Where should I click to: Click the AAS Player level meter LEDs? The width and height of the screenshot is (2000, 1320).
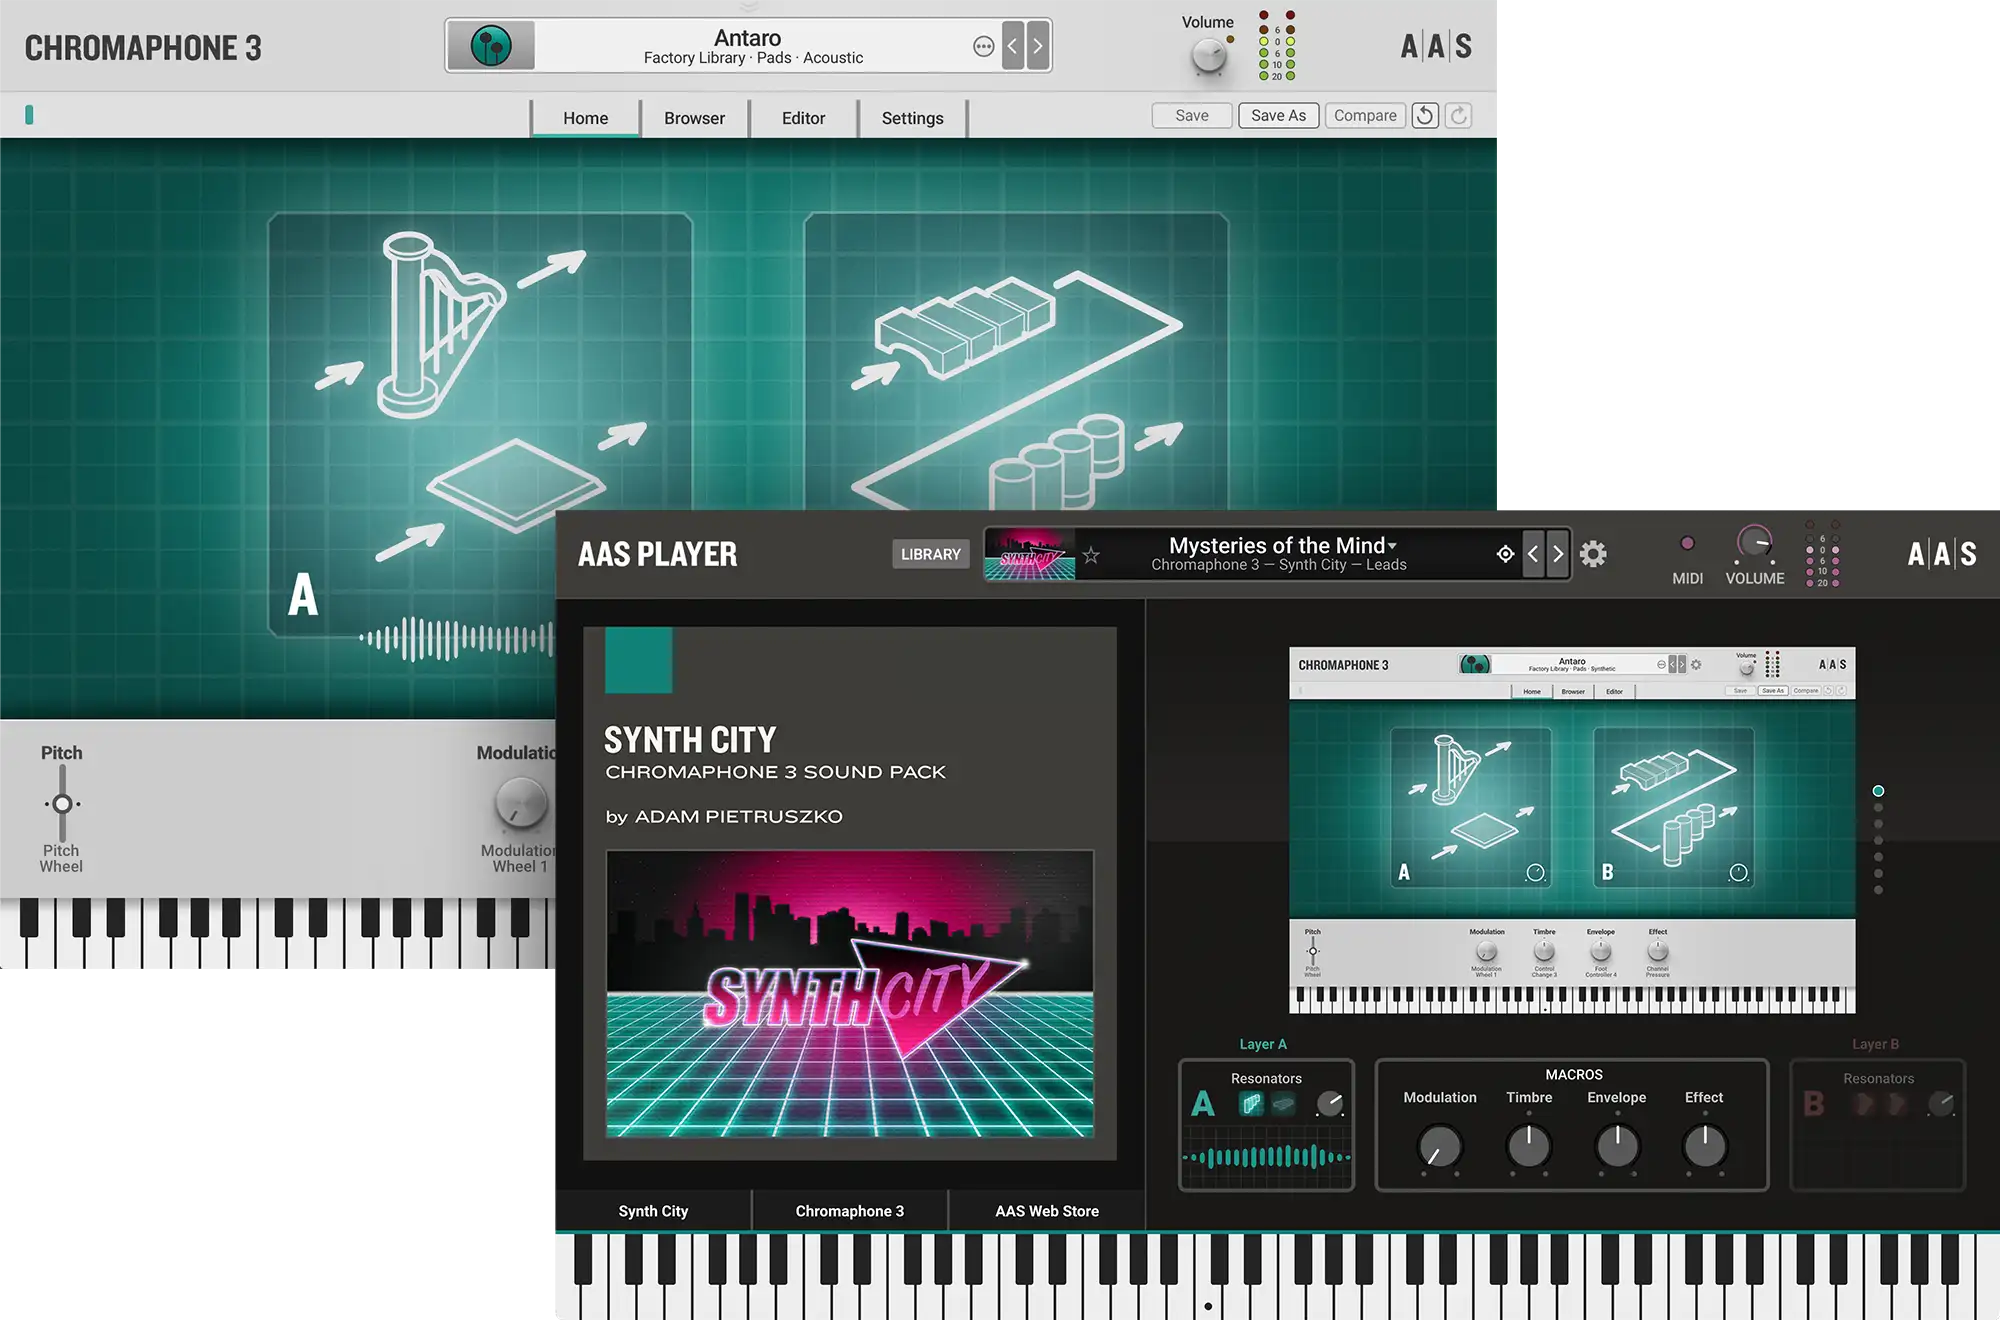[x=1822, y=553]
